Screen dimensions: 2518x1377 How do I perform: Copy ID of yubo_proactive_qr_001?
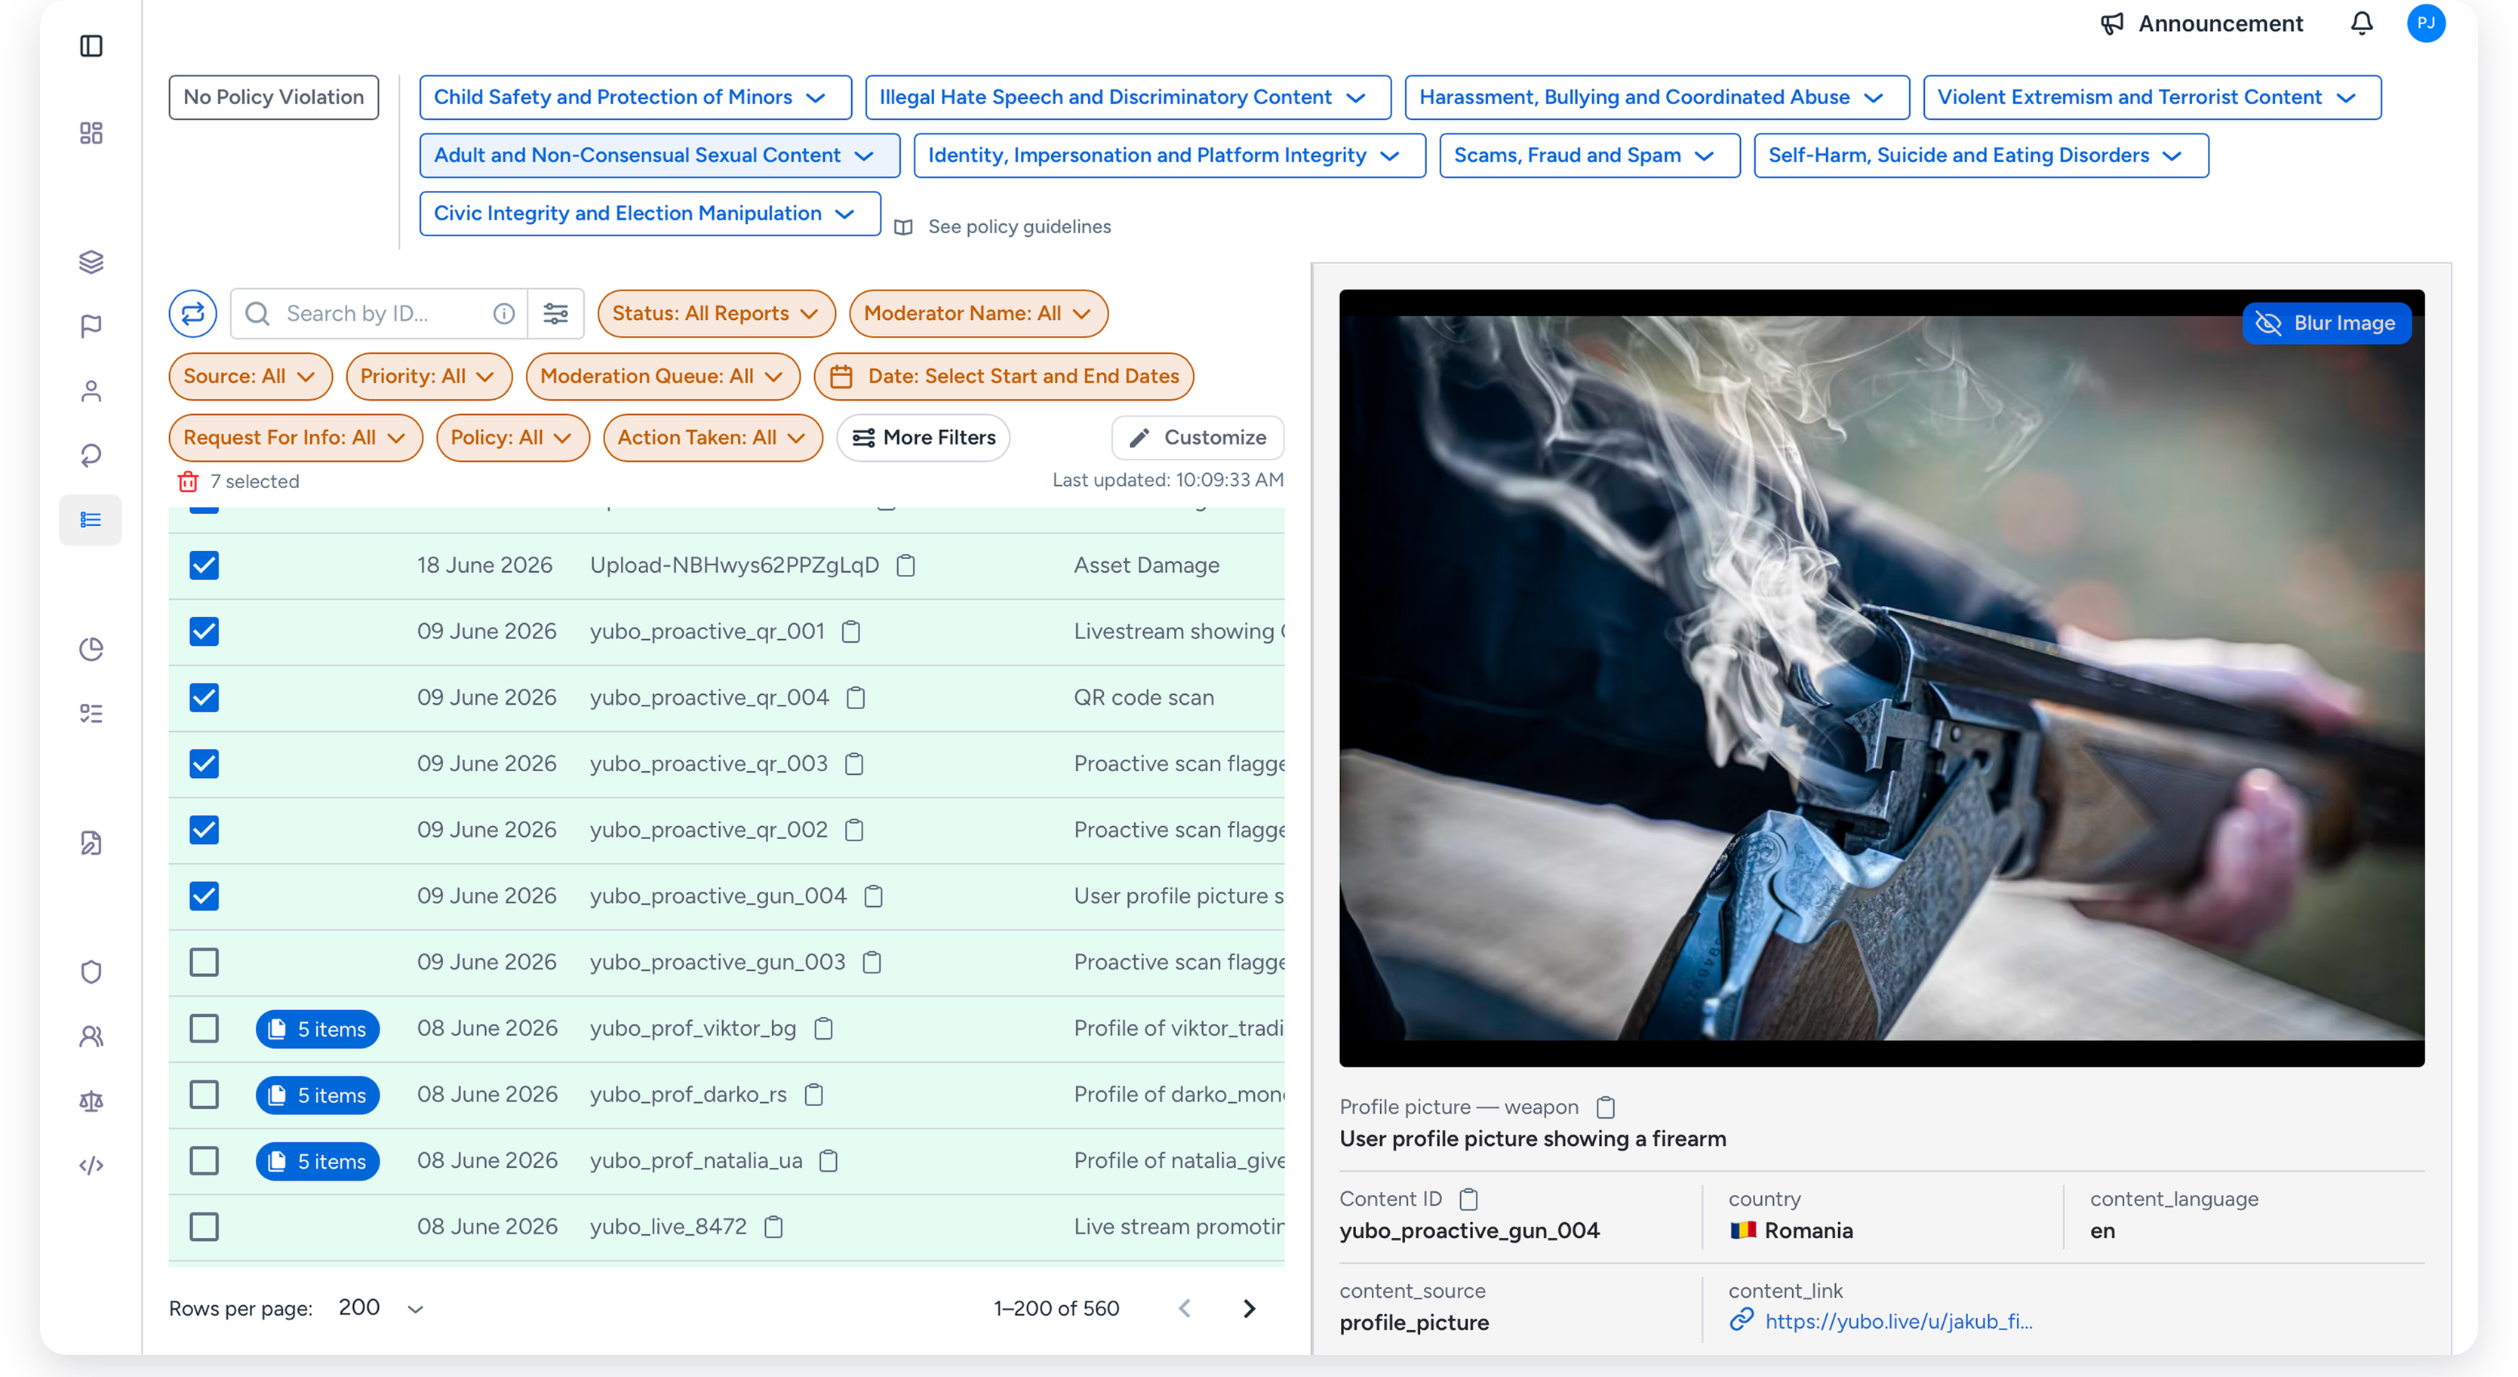coord(851,632)
